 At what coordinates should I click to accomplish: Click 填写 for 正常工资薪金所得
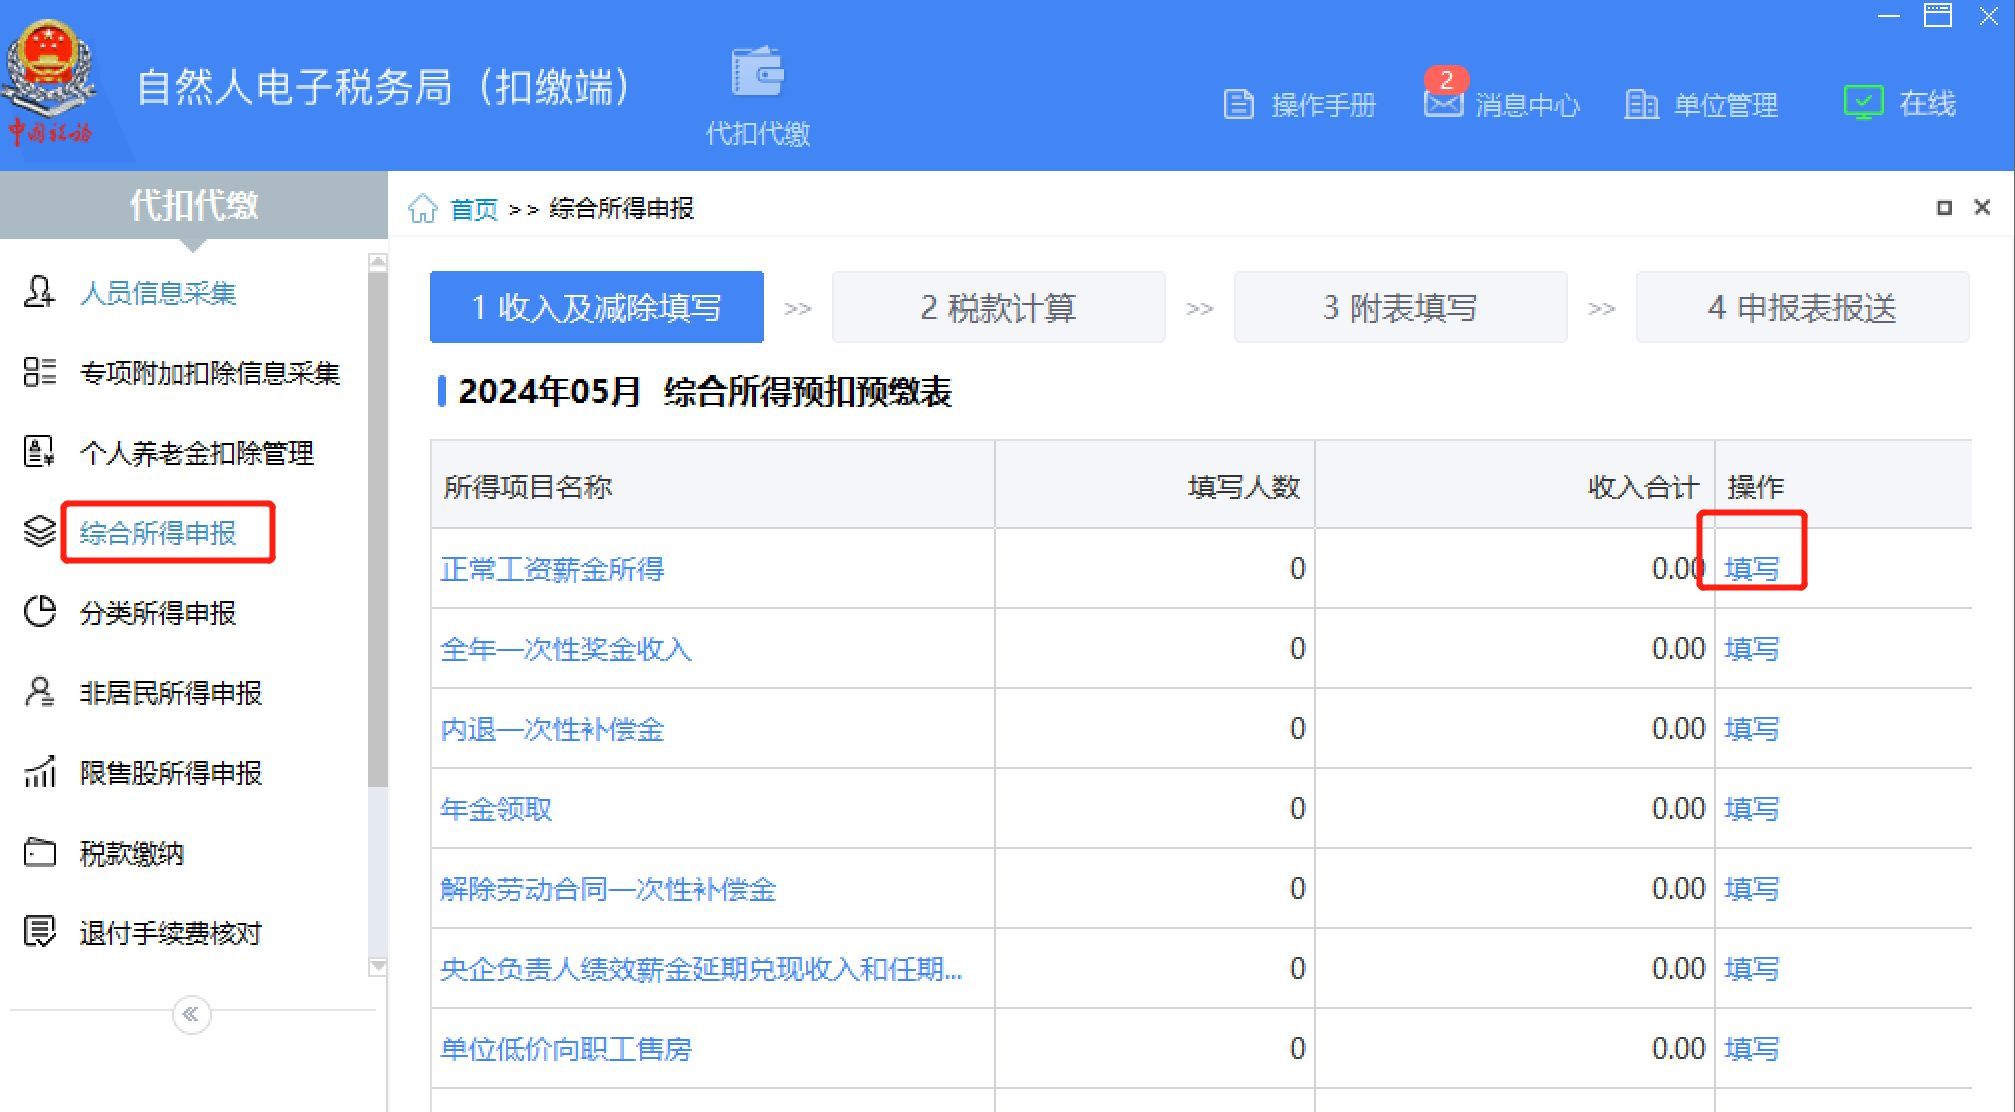pos(1752,569)
